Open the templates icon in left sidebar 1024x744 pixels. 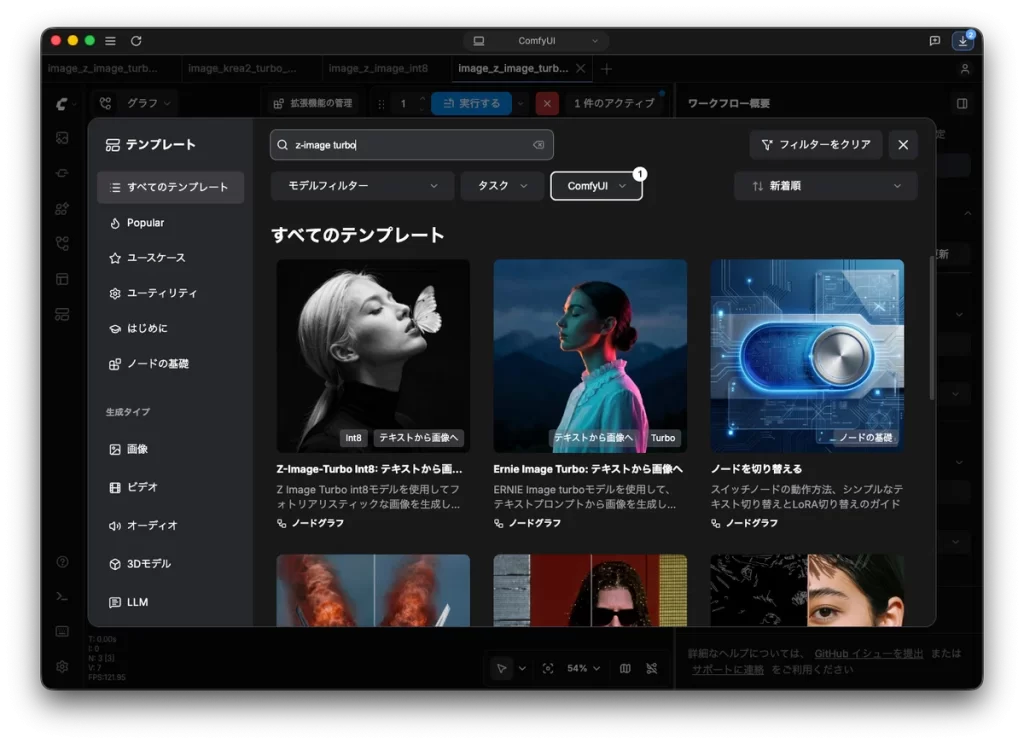tap(62, 314)
